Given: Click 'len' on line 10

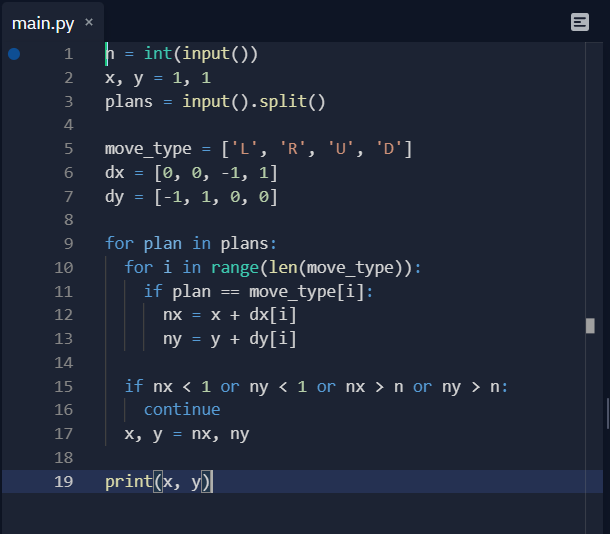Looking at the screenshot, I should [283, 268].
